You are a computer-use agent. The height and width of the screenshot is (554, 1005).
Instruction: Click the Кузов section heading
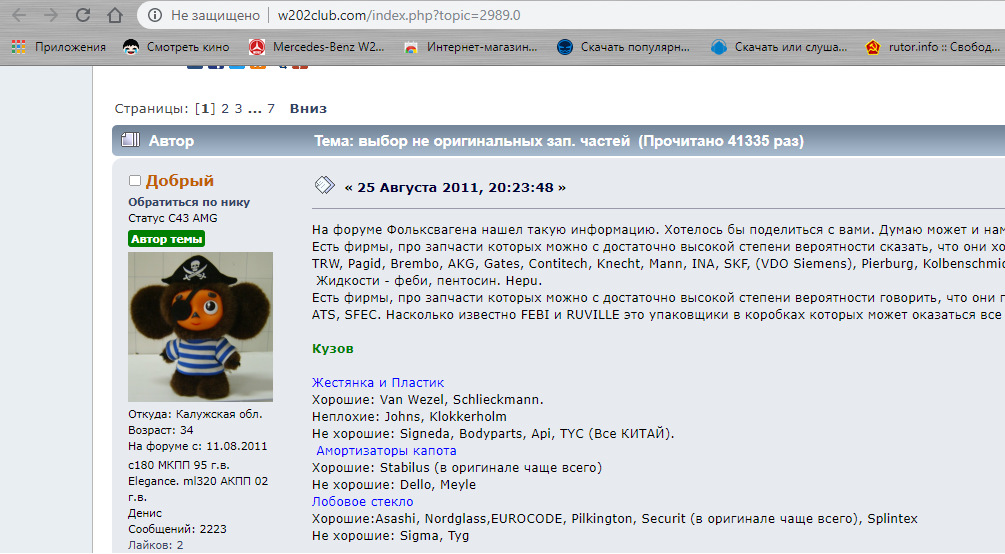click(x=333, y=349)
